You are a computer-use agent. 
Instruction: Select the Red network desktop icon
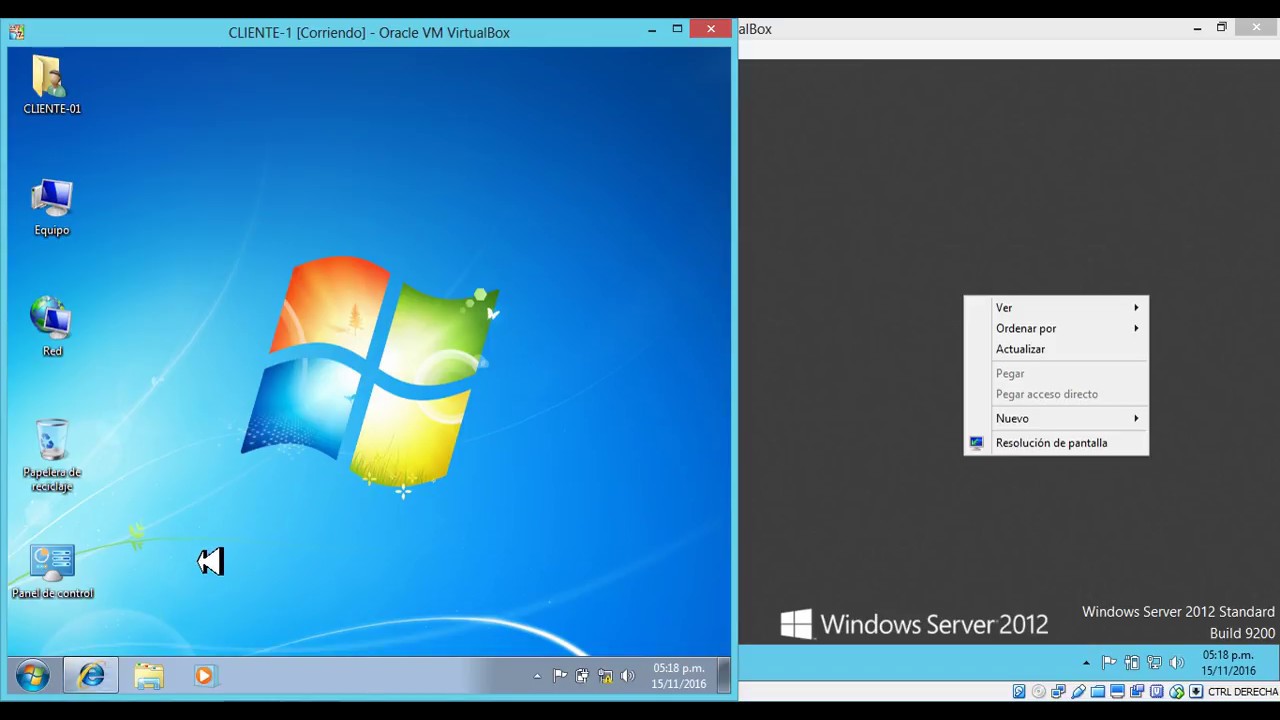[x=51, y=328]
